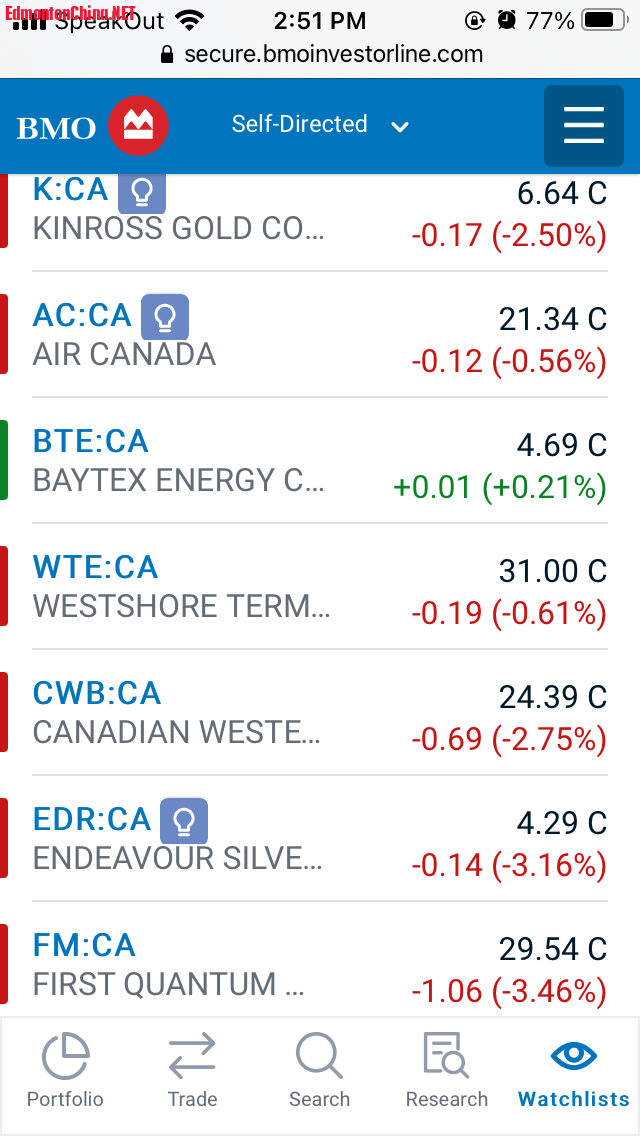
Task: Open the Portfolio pie chart tab
Action: [x=65, y=1070]
